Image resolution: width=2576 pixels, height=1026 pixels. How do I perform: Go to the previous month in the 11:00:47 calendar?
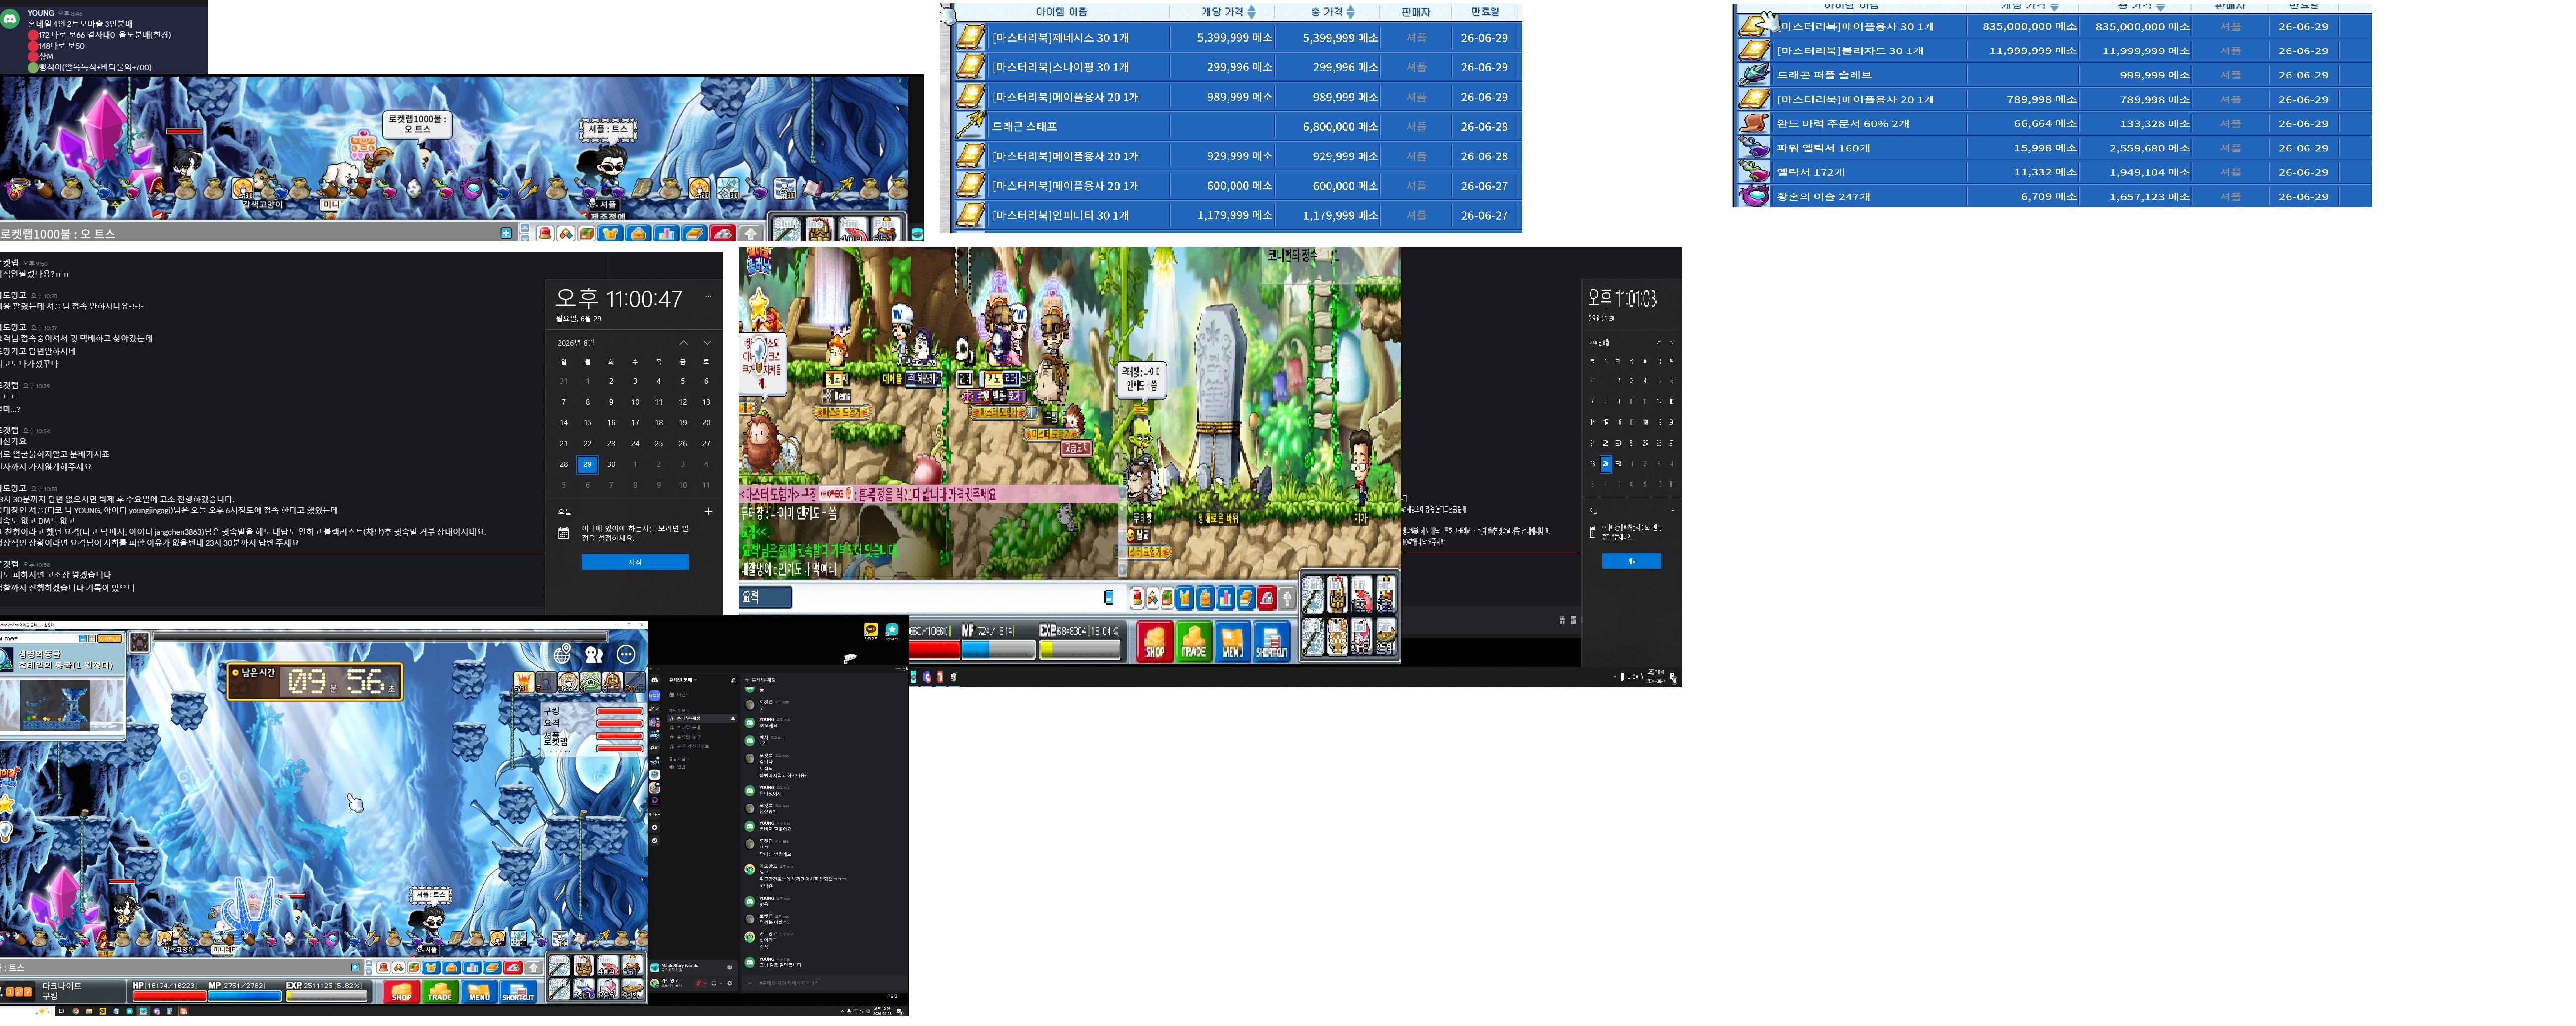coord(684,342)
